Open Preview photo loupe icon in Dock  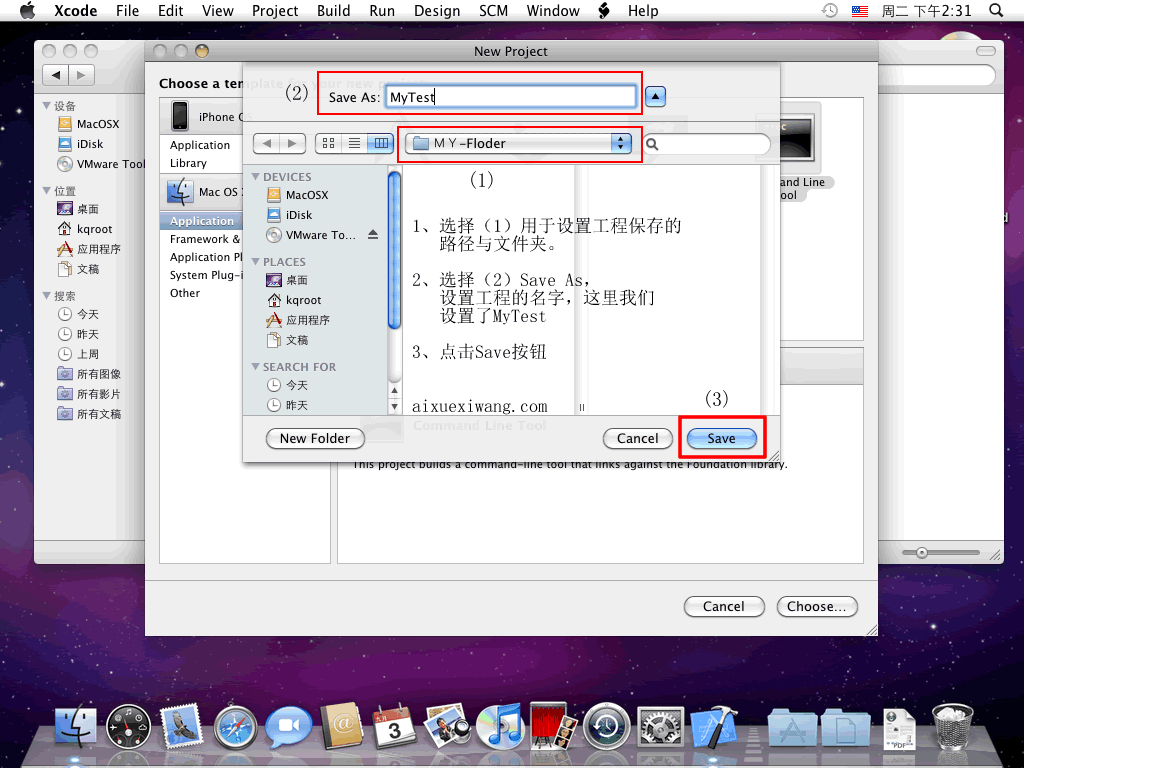point(448,725)
